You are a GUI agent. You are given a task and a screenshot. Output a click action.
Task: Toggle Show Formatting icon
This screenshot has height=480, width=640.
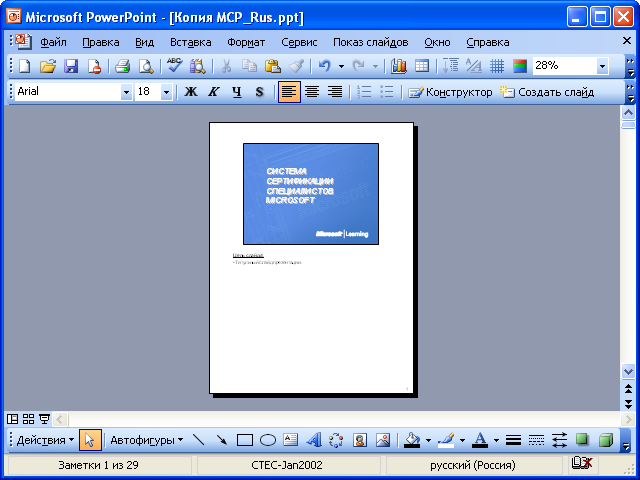(473, 66)
